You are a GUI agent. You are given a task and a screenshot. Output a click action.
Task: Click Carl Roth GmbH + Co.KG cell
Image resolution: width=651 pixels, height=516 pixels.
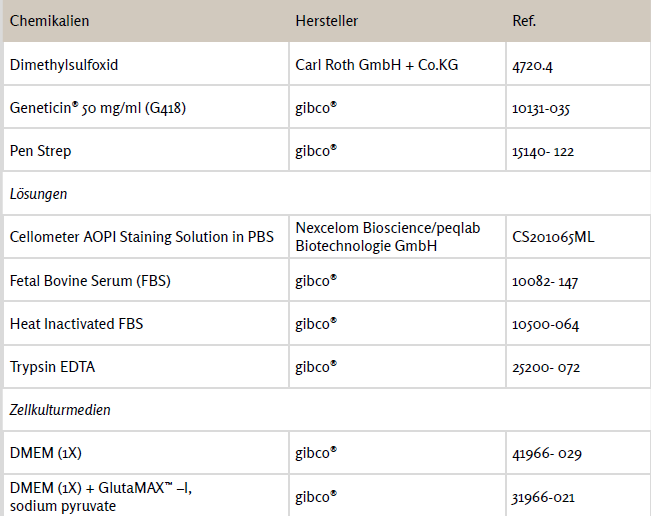tap(379, 65)
